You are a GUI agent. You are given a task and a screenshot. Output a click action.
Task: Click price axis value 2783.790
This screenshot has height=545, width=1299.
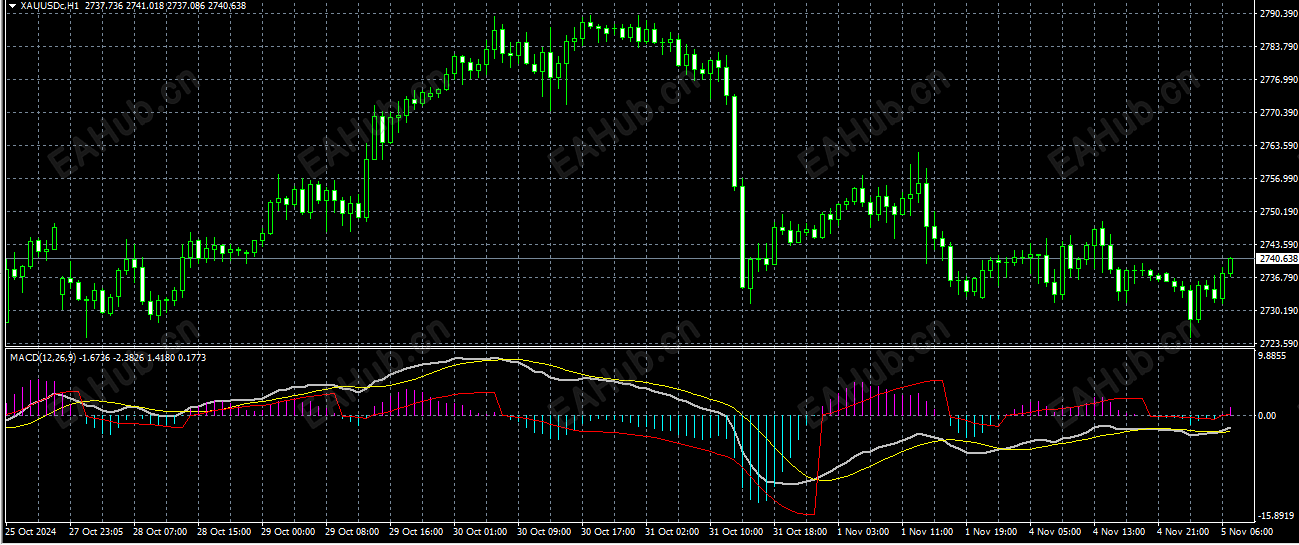click(x=1278, y=47)
